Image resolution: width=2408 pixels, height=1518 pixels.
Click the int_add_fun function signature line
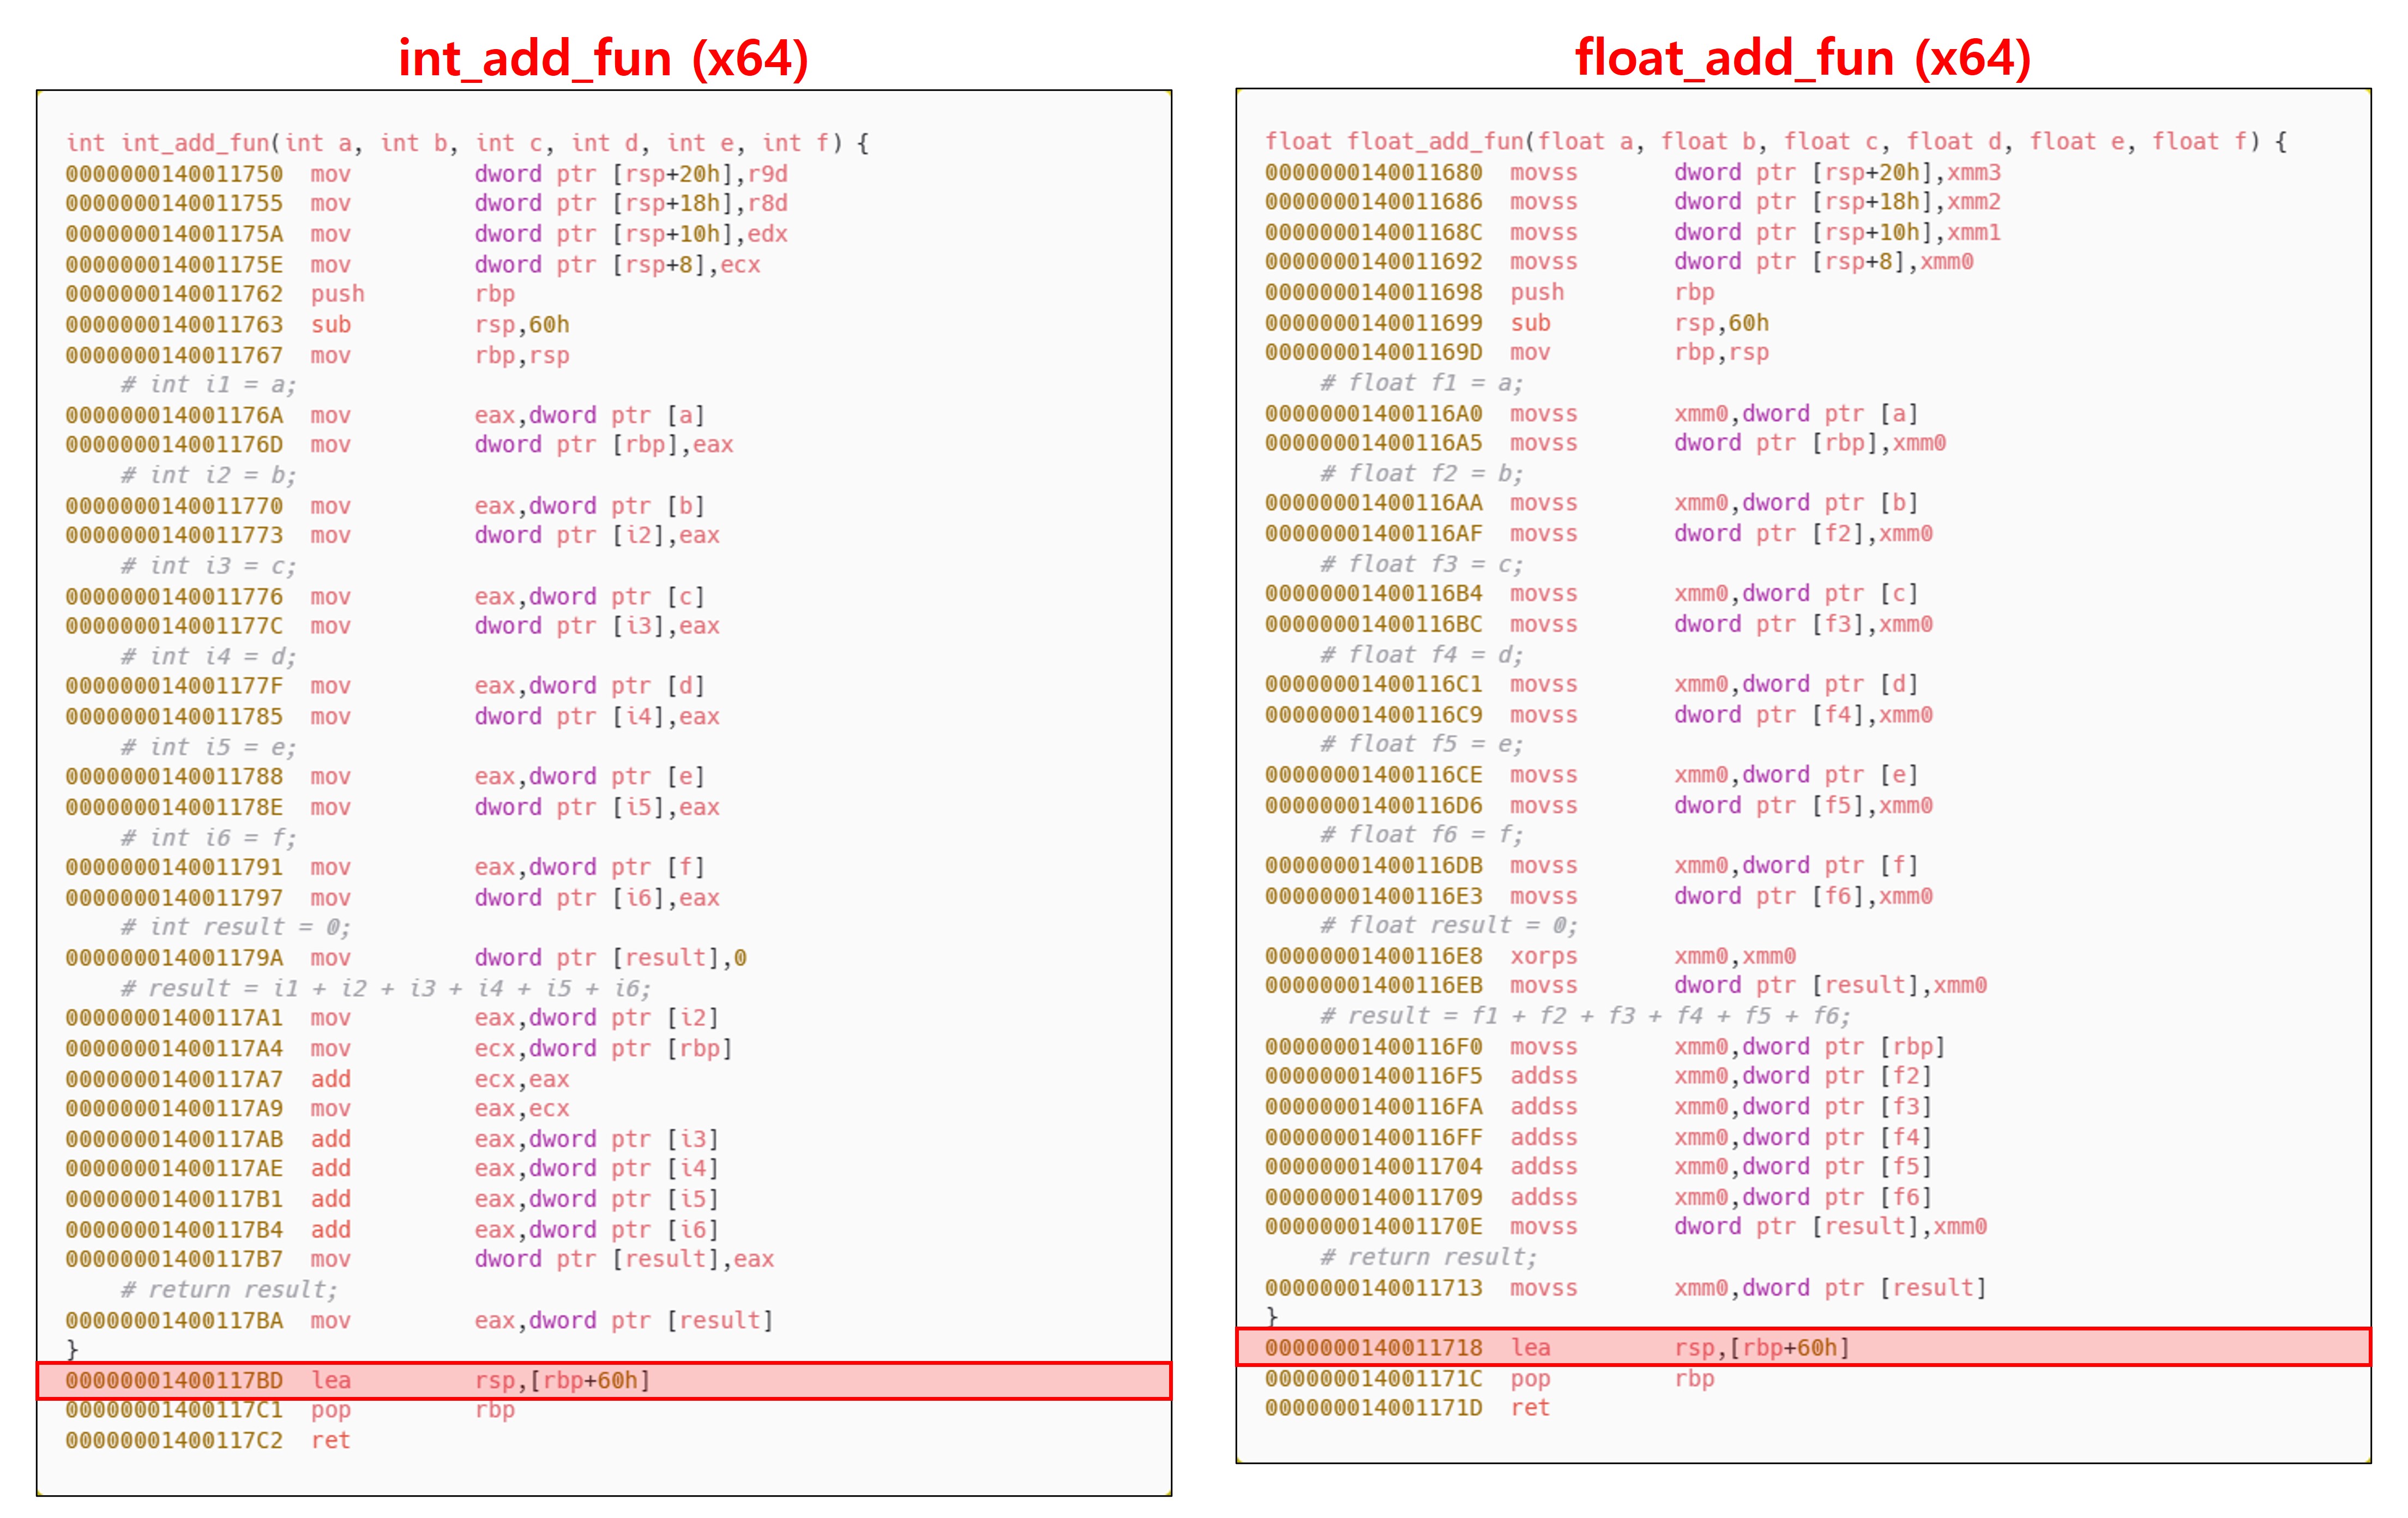click(467, 143)
